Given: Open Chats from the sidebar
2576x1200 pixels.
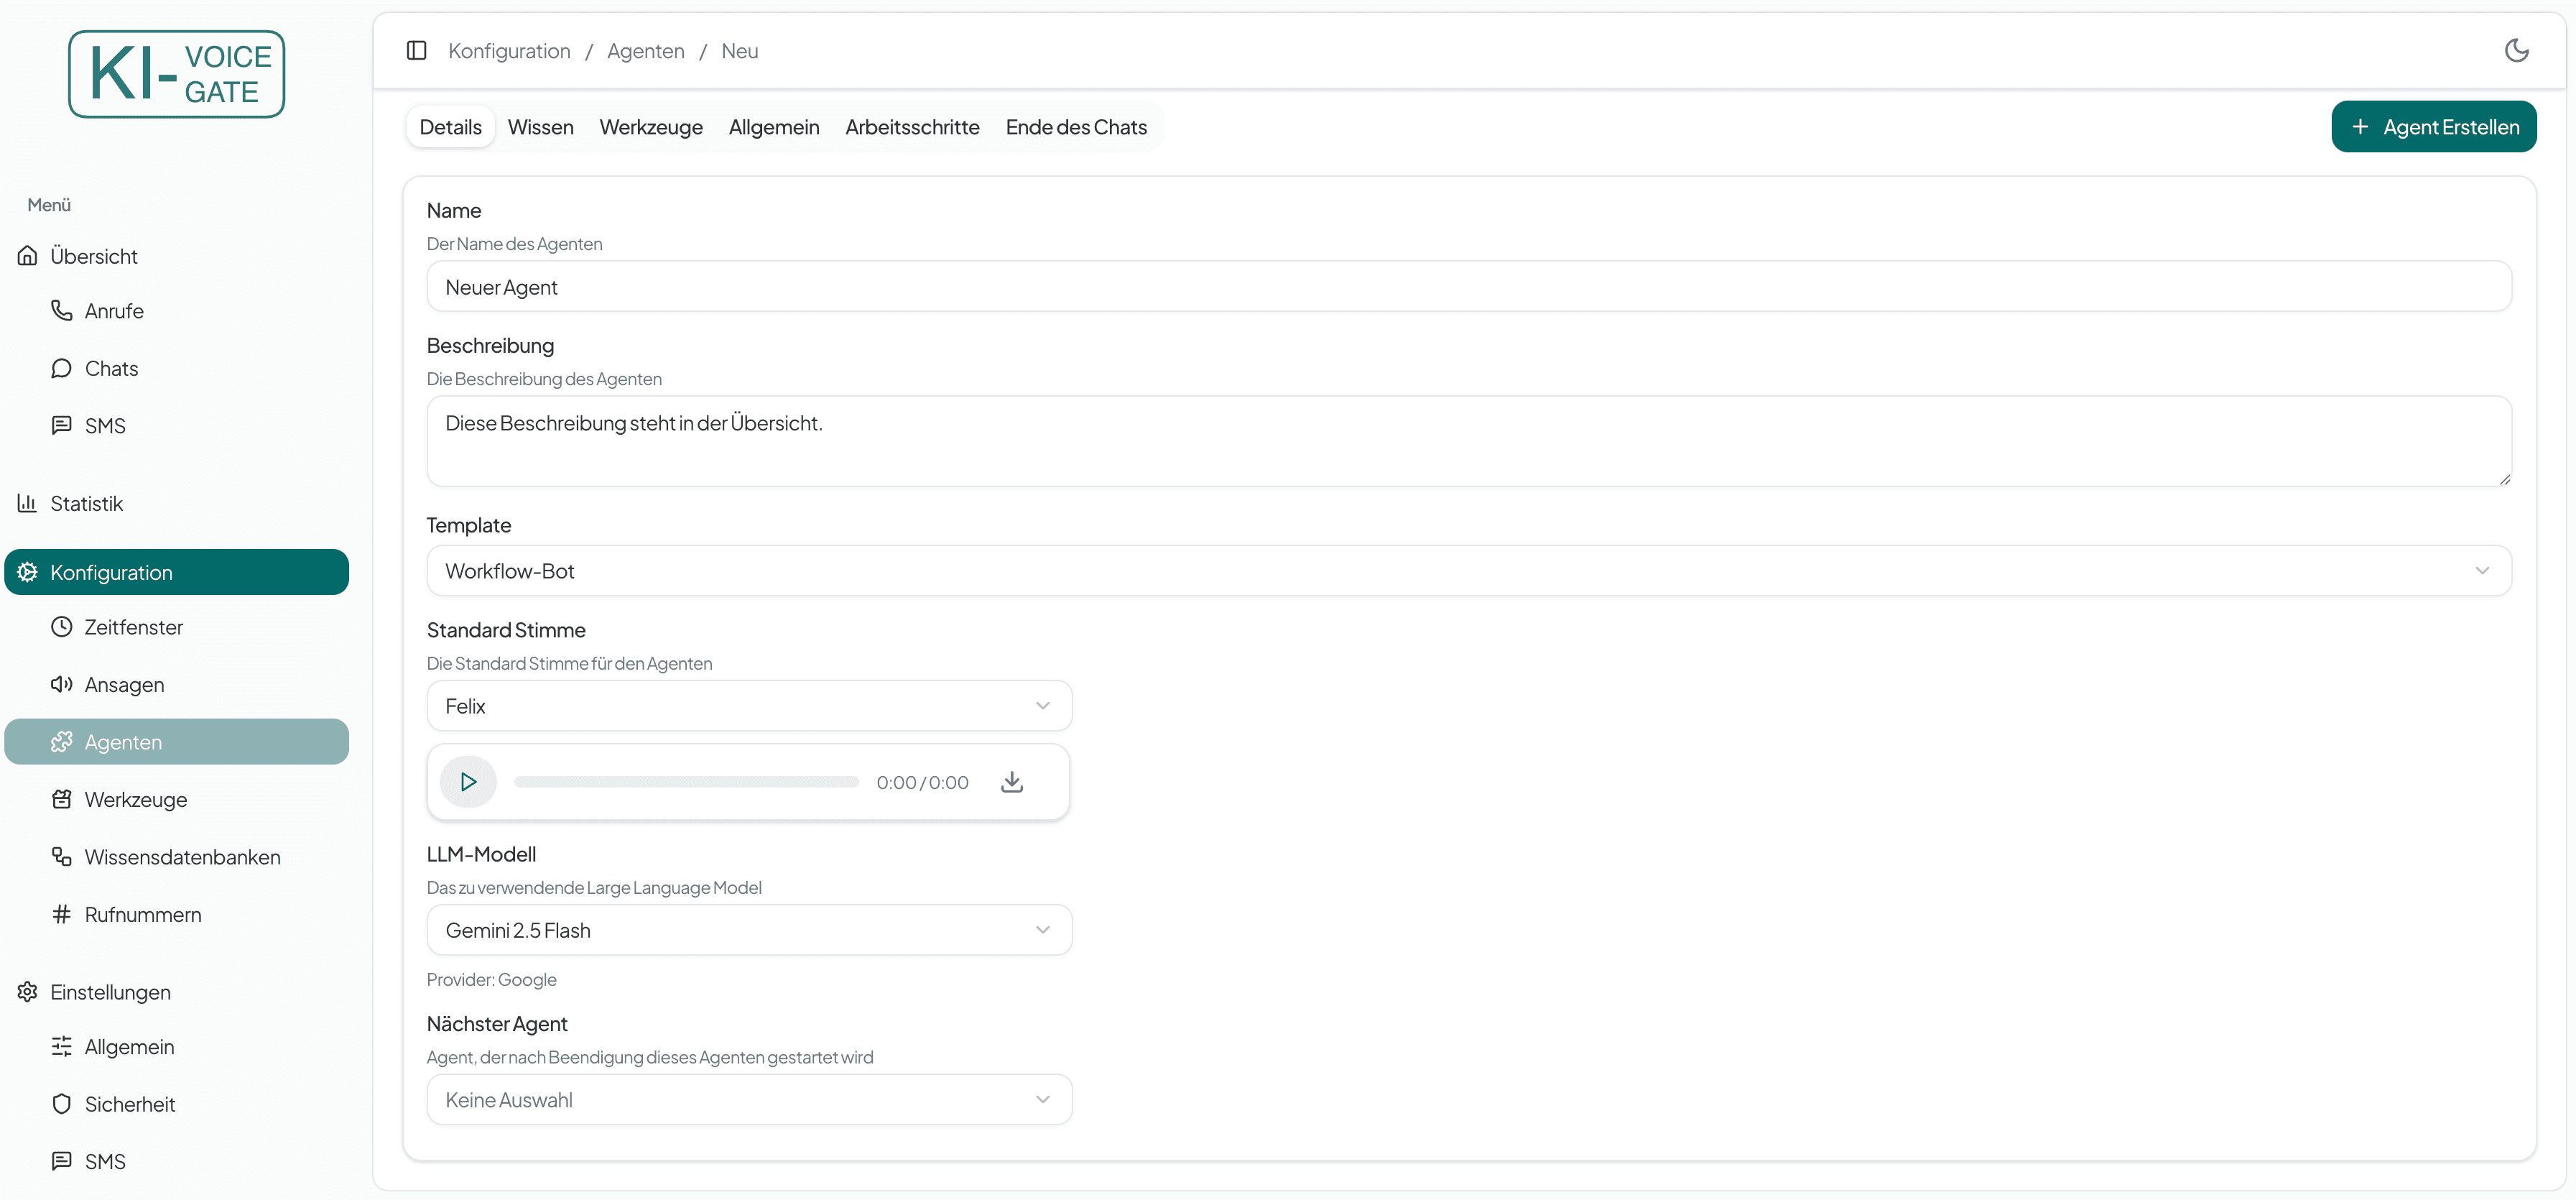Looking at the screenshot, I should pos(111,369).
